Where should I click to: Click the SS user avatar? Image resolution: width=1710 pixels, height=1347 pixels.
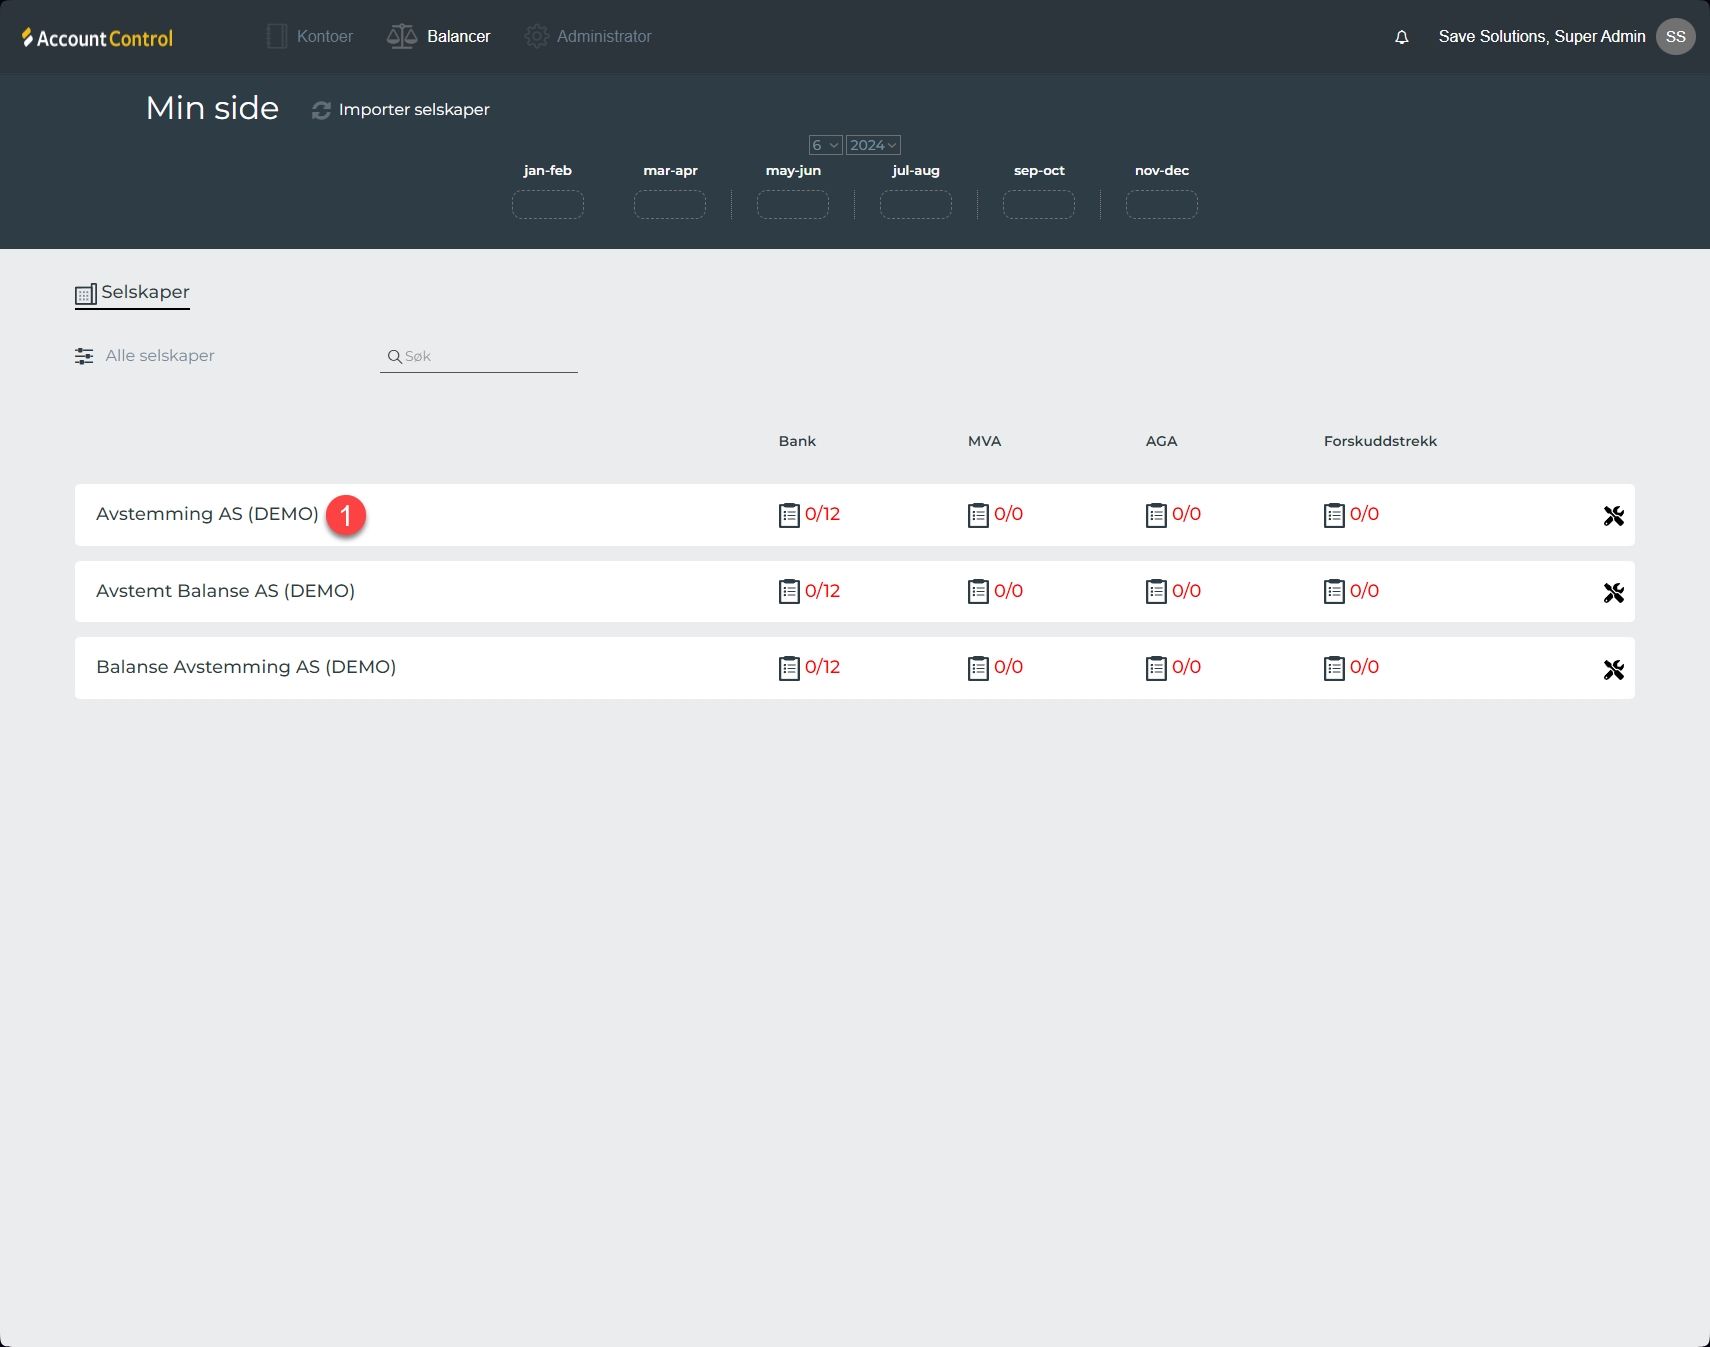(x=1675, y=37)
